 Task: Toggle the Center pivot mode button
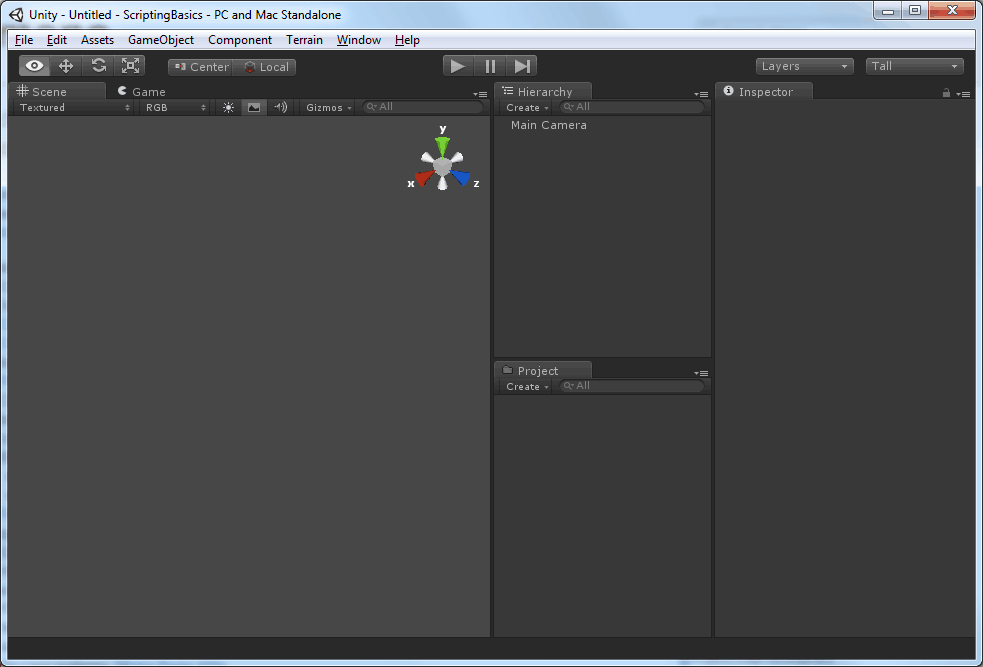(201, 67)
